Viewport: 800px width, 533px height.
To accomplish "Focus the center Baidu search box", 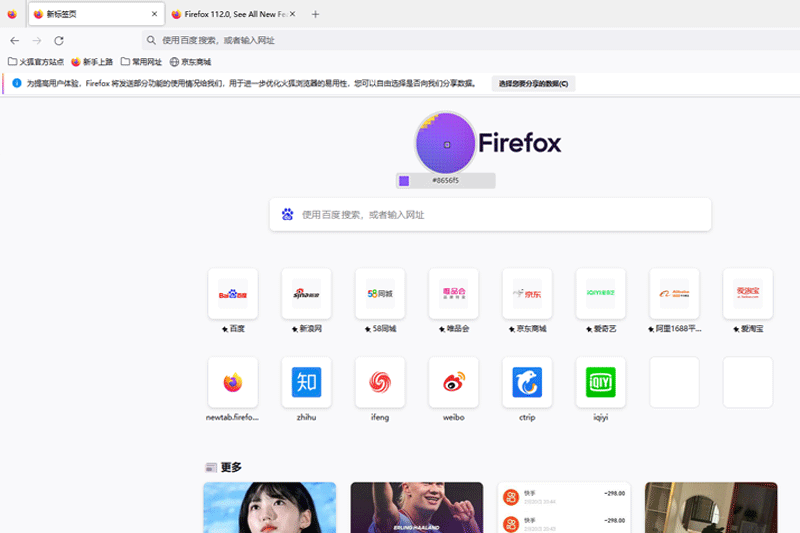I will point(490,214).
